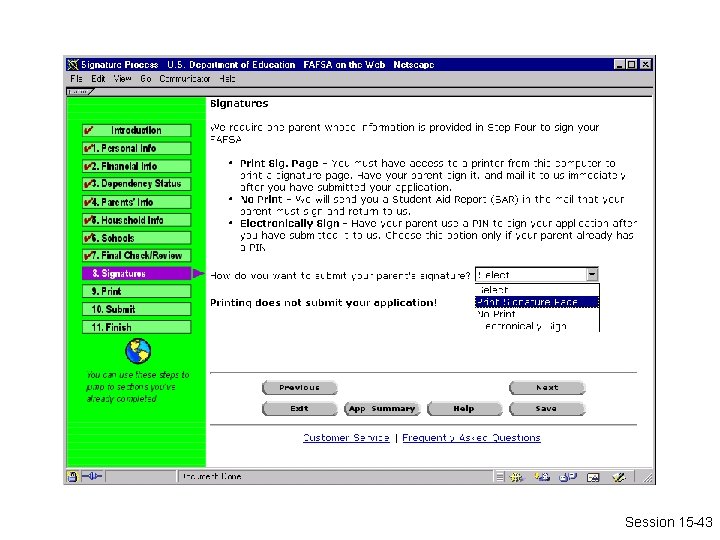This screenshot has width=720, height=540.
Task: Click the Save button
Action: 547,408
